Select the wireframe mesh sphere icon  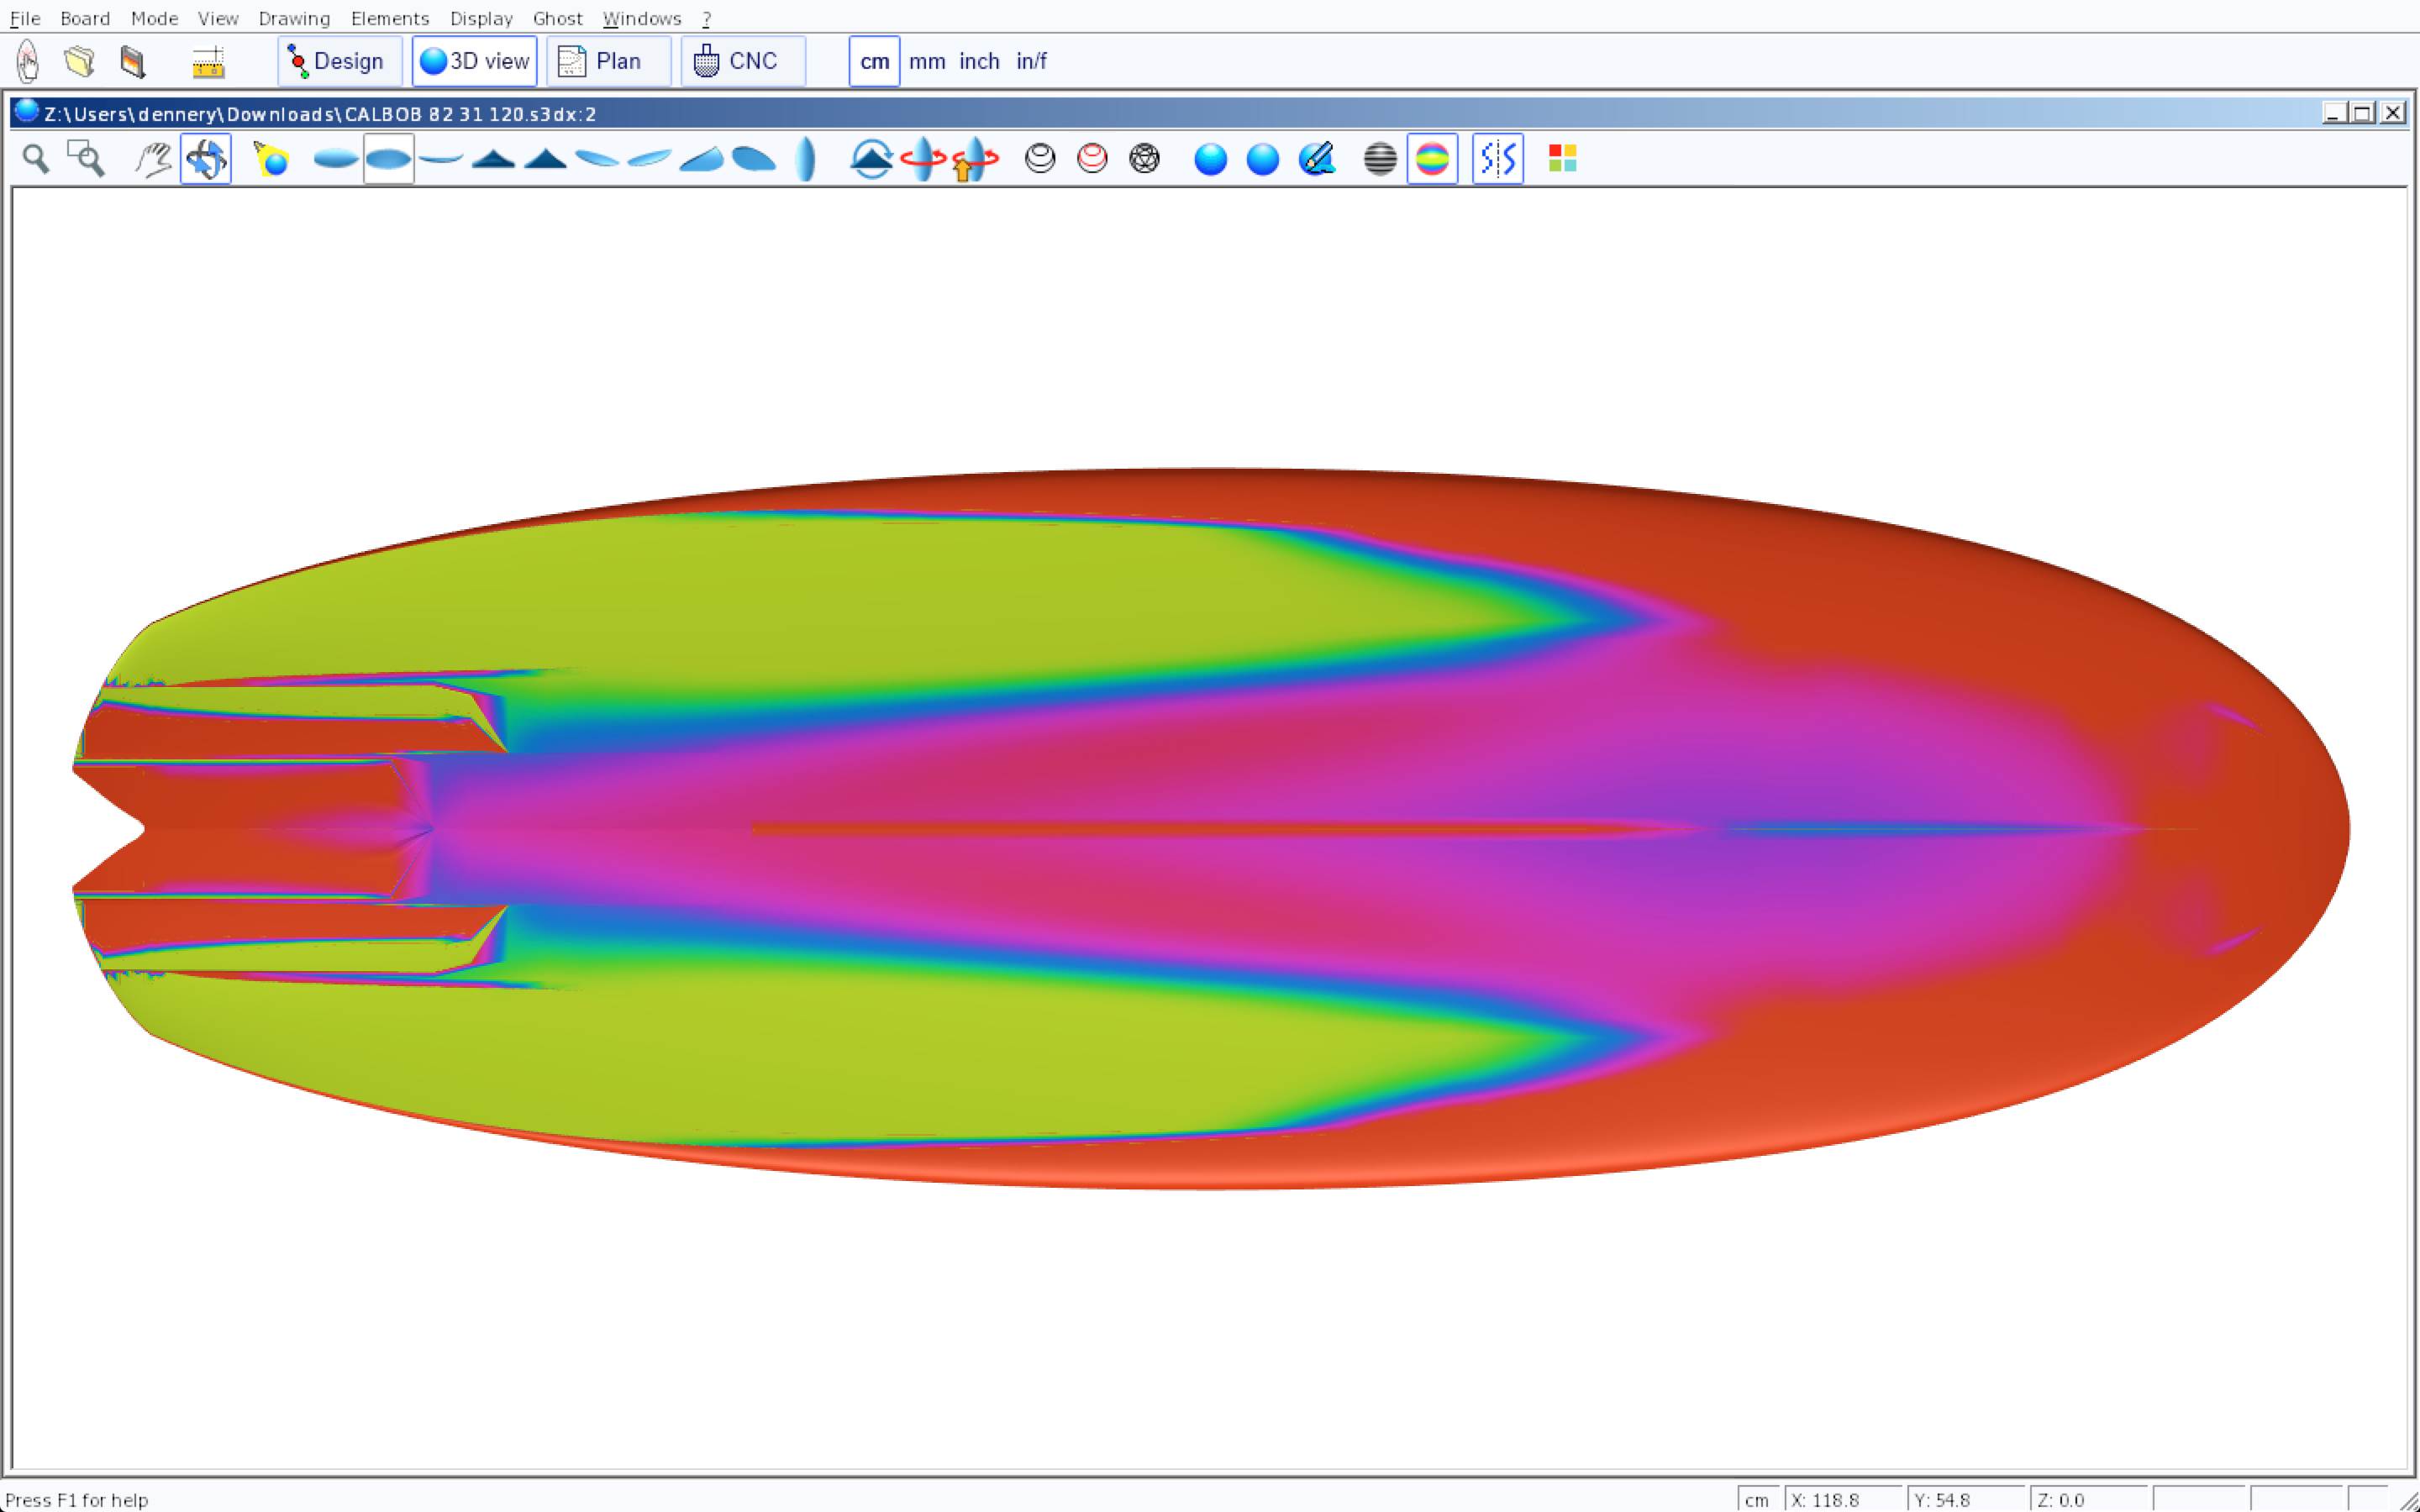[1144, 159]
